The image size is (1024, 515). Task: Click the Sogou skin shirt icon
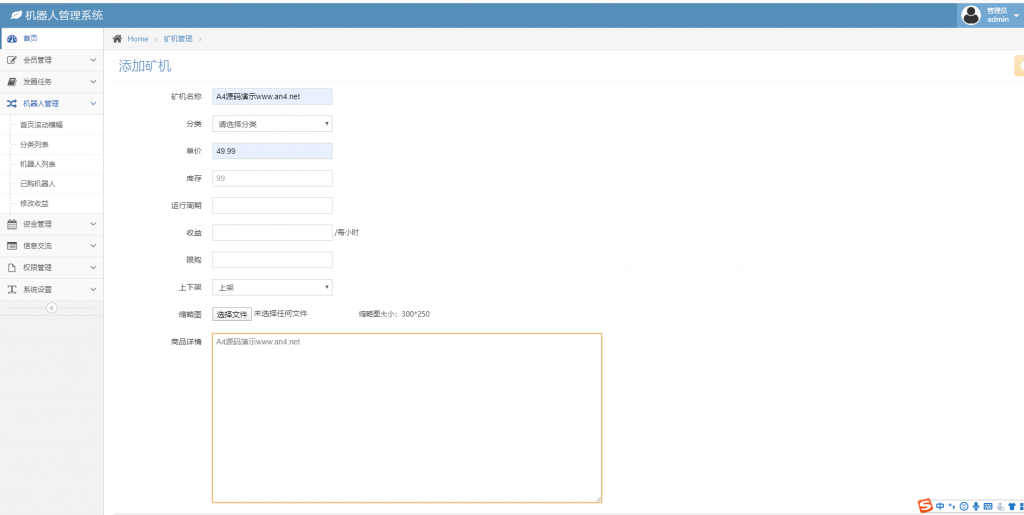[x=1010, y=506]
